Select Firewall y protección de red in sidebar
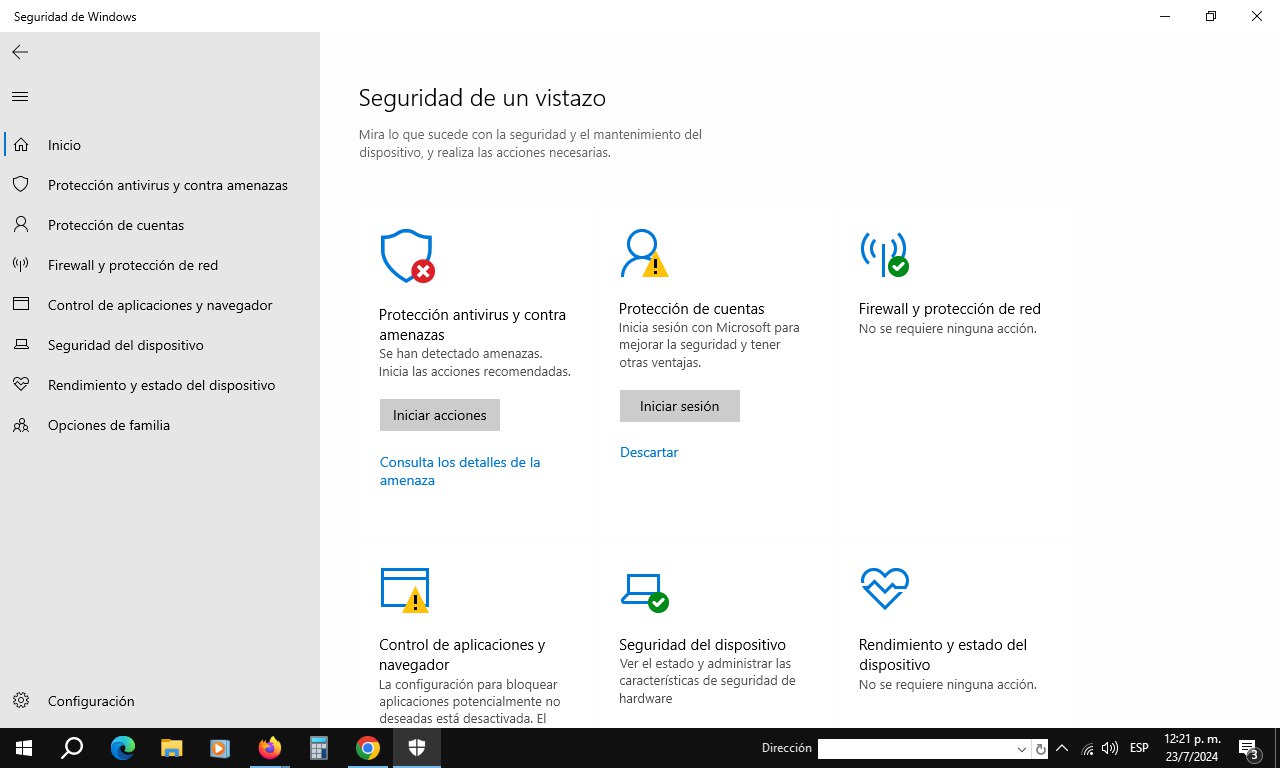1280x768 pixels. (133, 265)
